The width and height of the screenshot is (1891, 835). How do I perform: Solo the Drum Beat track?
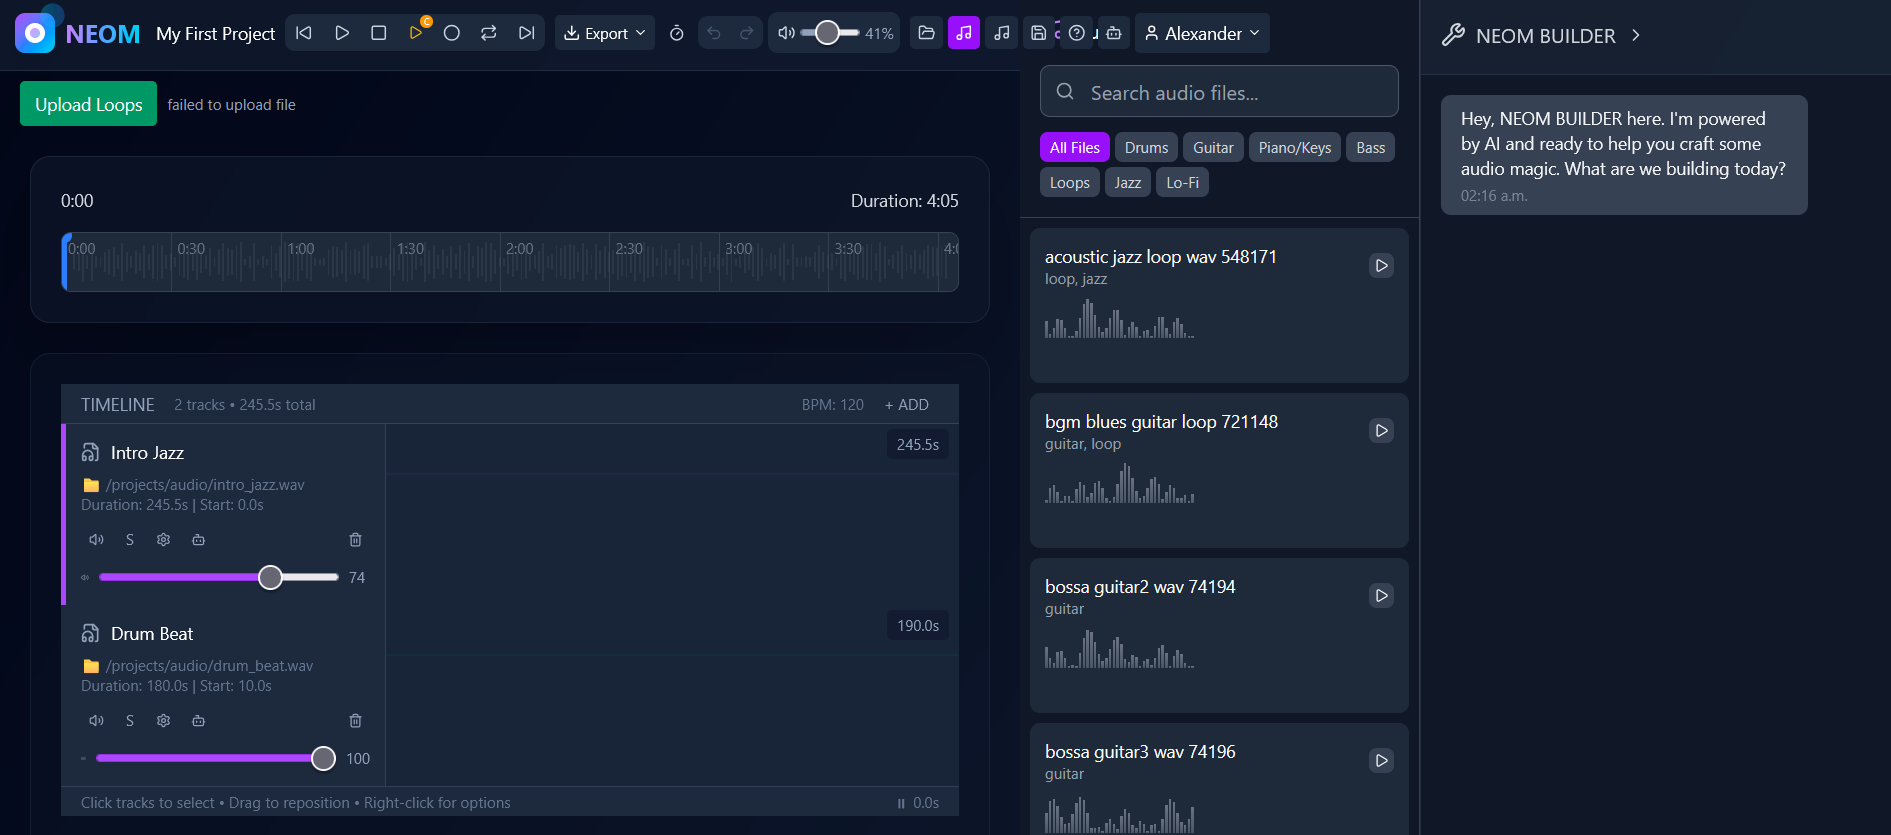point(130,721)
